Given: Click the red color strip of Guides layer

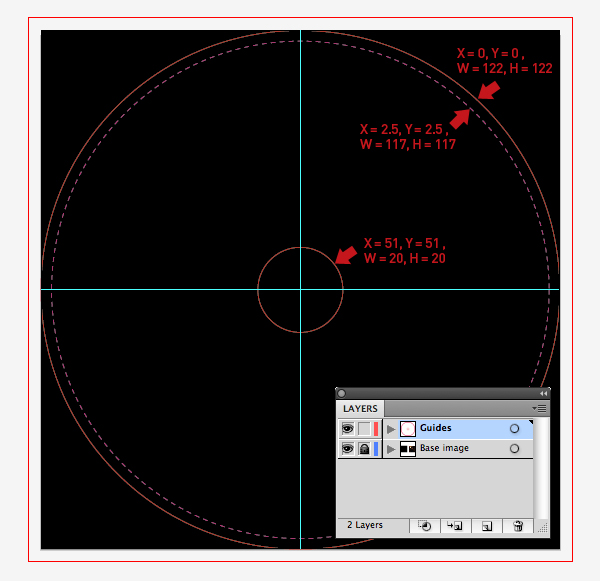Looking at the screenshot, I should coord(376,429).
